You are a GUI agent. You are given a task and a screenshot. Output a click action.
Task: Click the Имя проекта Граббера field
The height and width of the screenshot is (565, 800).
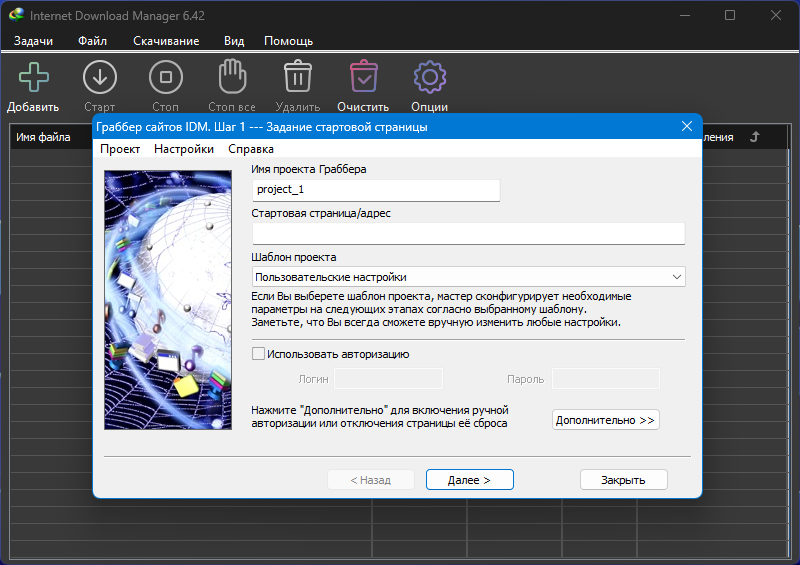376,190
